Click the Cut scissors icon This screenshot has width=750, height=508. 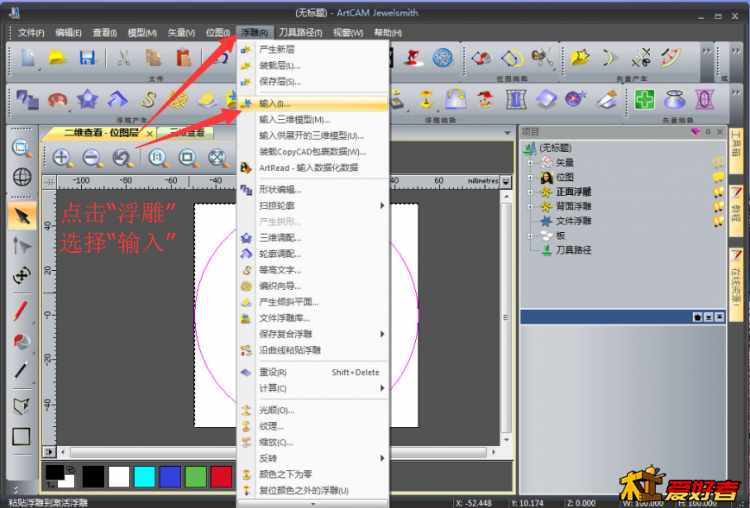[x=124, y=58]
